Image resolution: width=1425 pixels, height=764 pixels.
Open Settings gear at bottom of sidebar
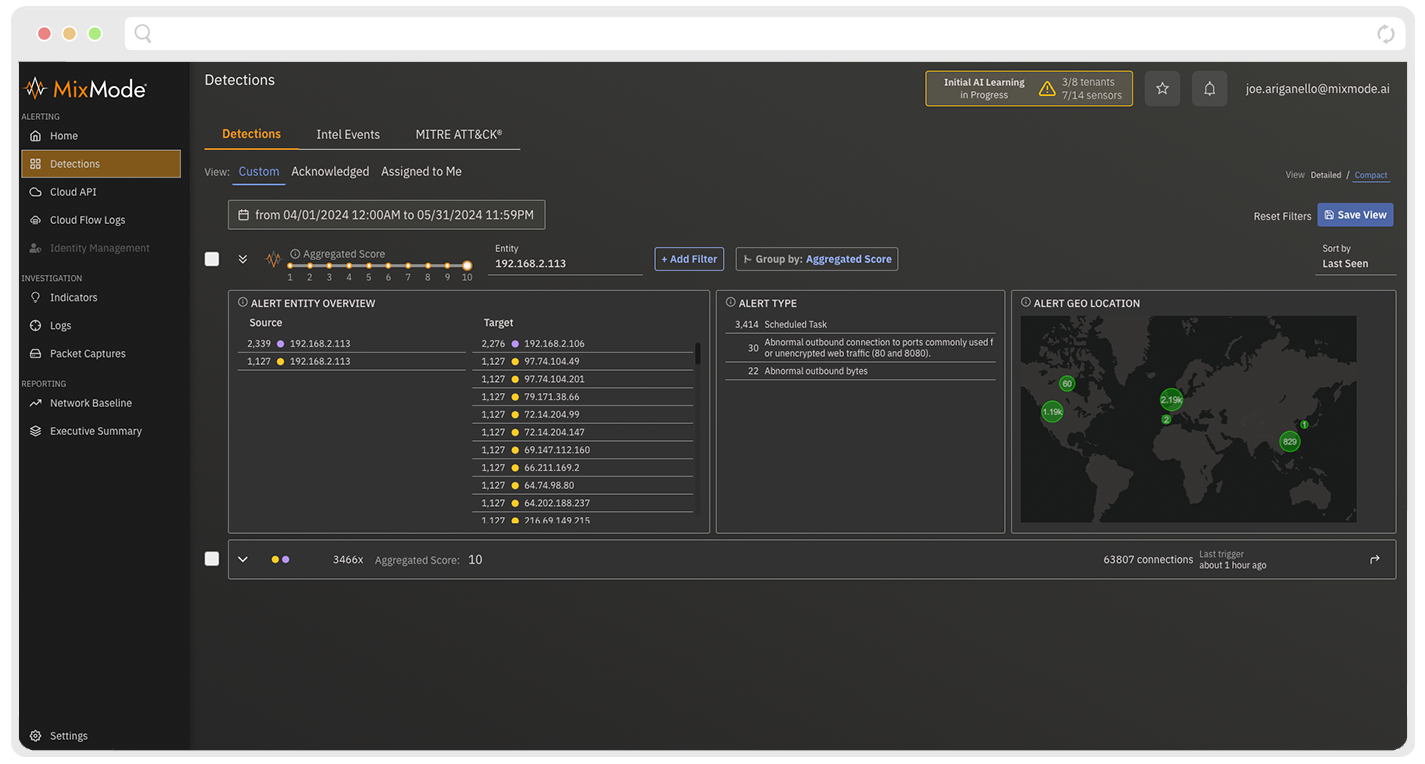tap(35, 736)
